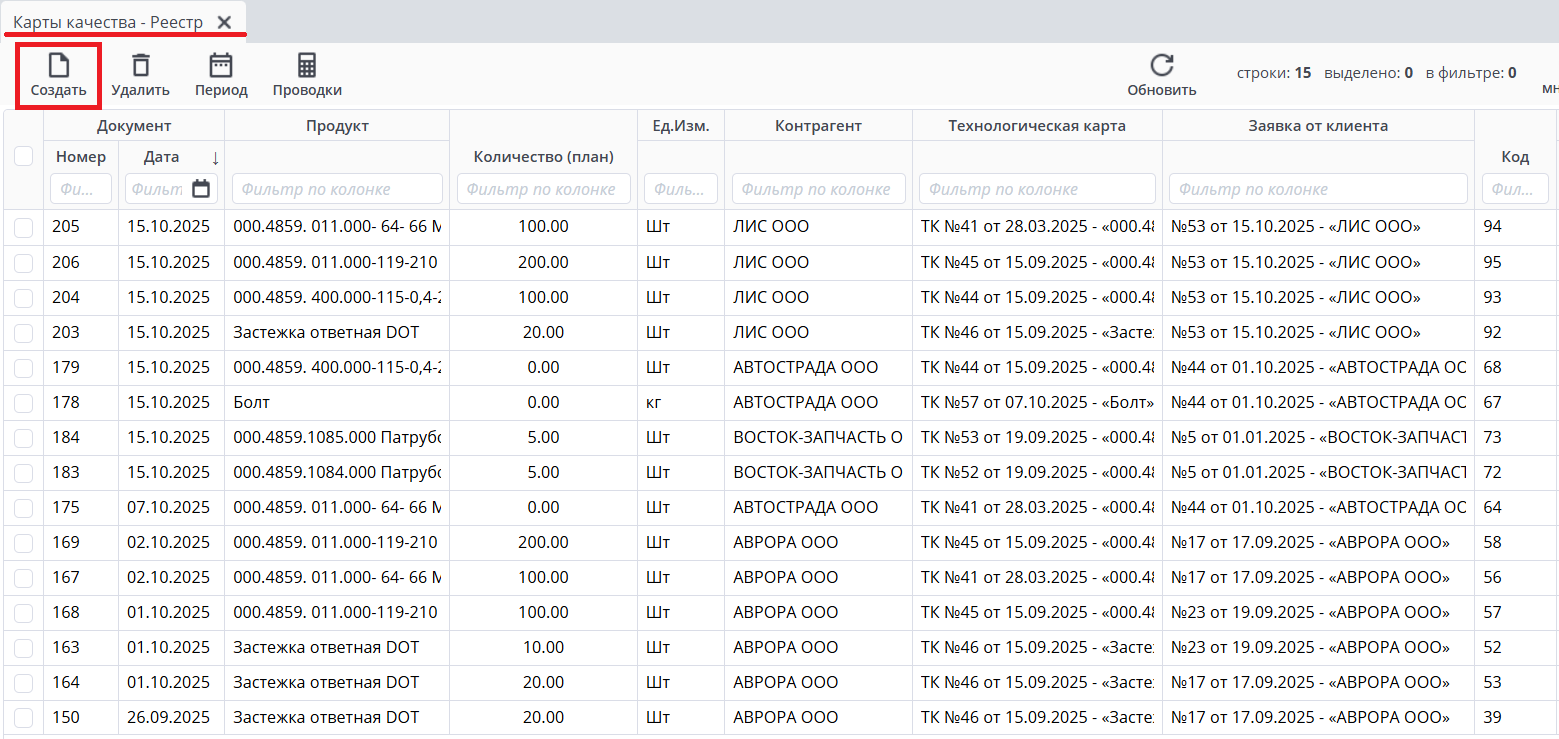Switch to Карты качества - Реестр tab
The width and height of the screenshot is (1559, 739).
108,22
